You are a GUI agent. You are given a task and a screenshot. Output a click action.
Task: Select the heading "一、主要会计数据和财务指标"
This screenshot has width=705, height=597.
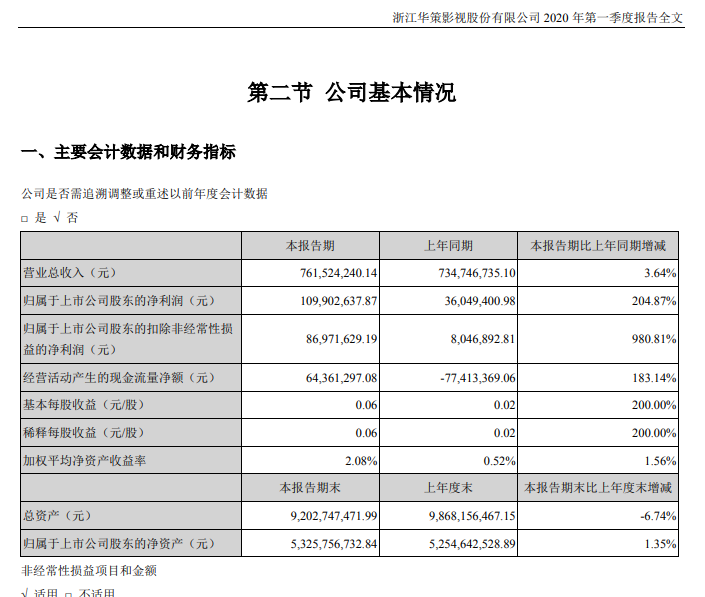pos(128,153)
